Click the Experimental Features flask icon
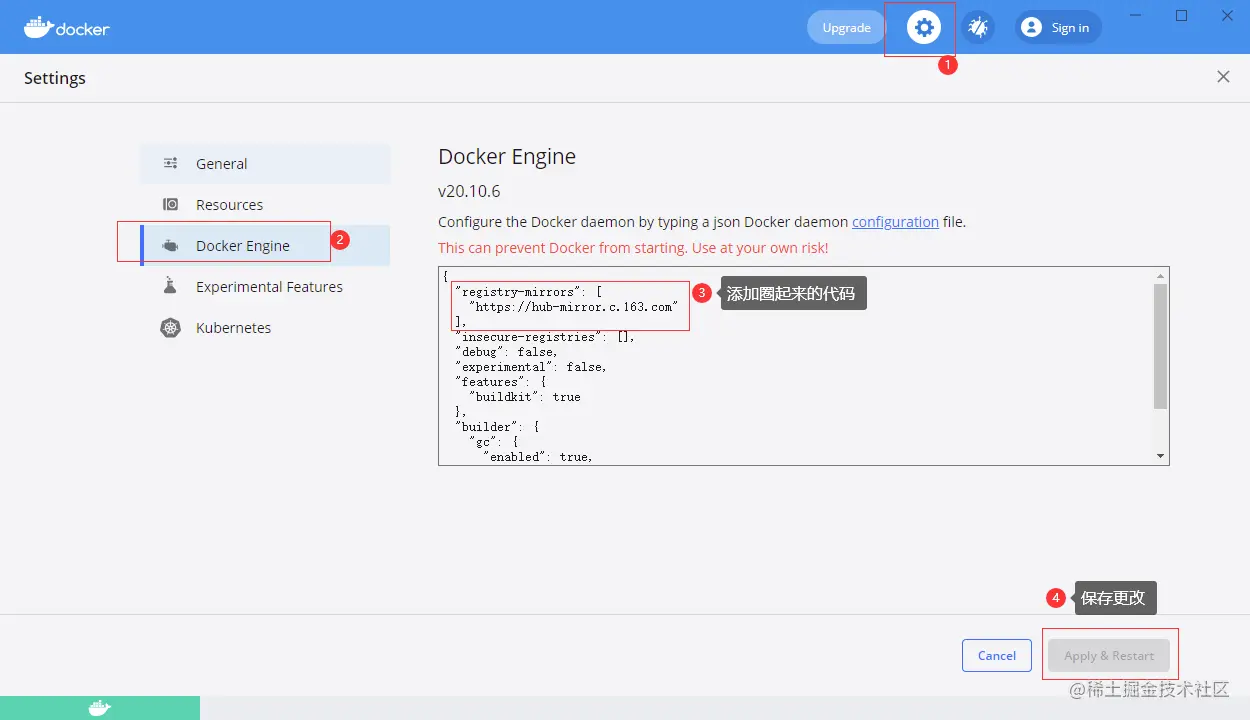The width and height of the screenshot is (1250, 720). tap(170, 286)
